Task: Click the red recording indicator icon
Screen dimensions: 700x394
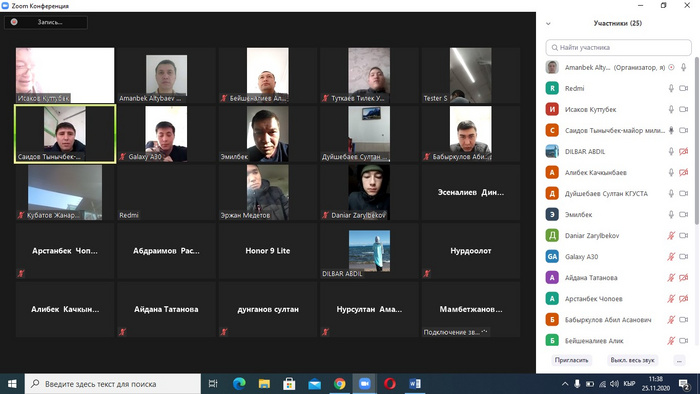Action: click(14, 22)
